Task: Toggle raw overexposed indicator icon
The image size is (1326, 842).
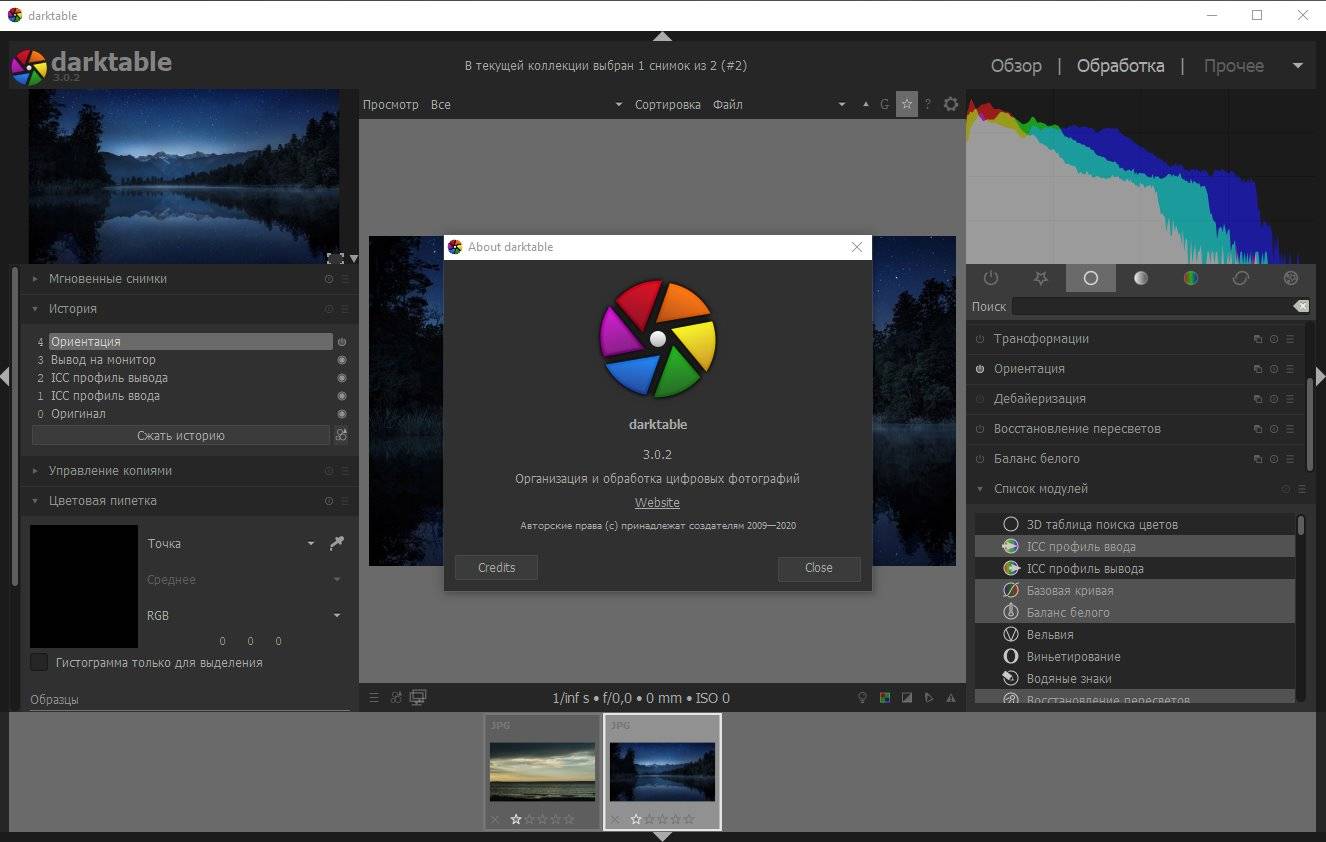Action: (884, 698)
